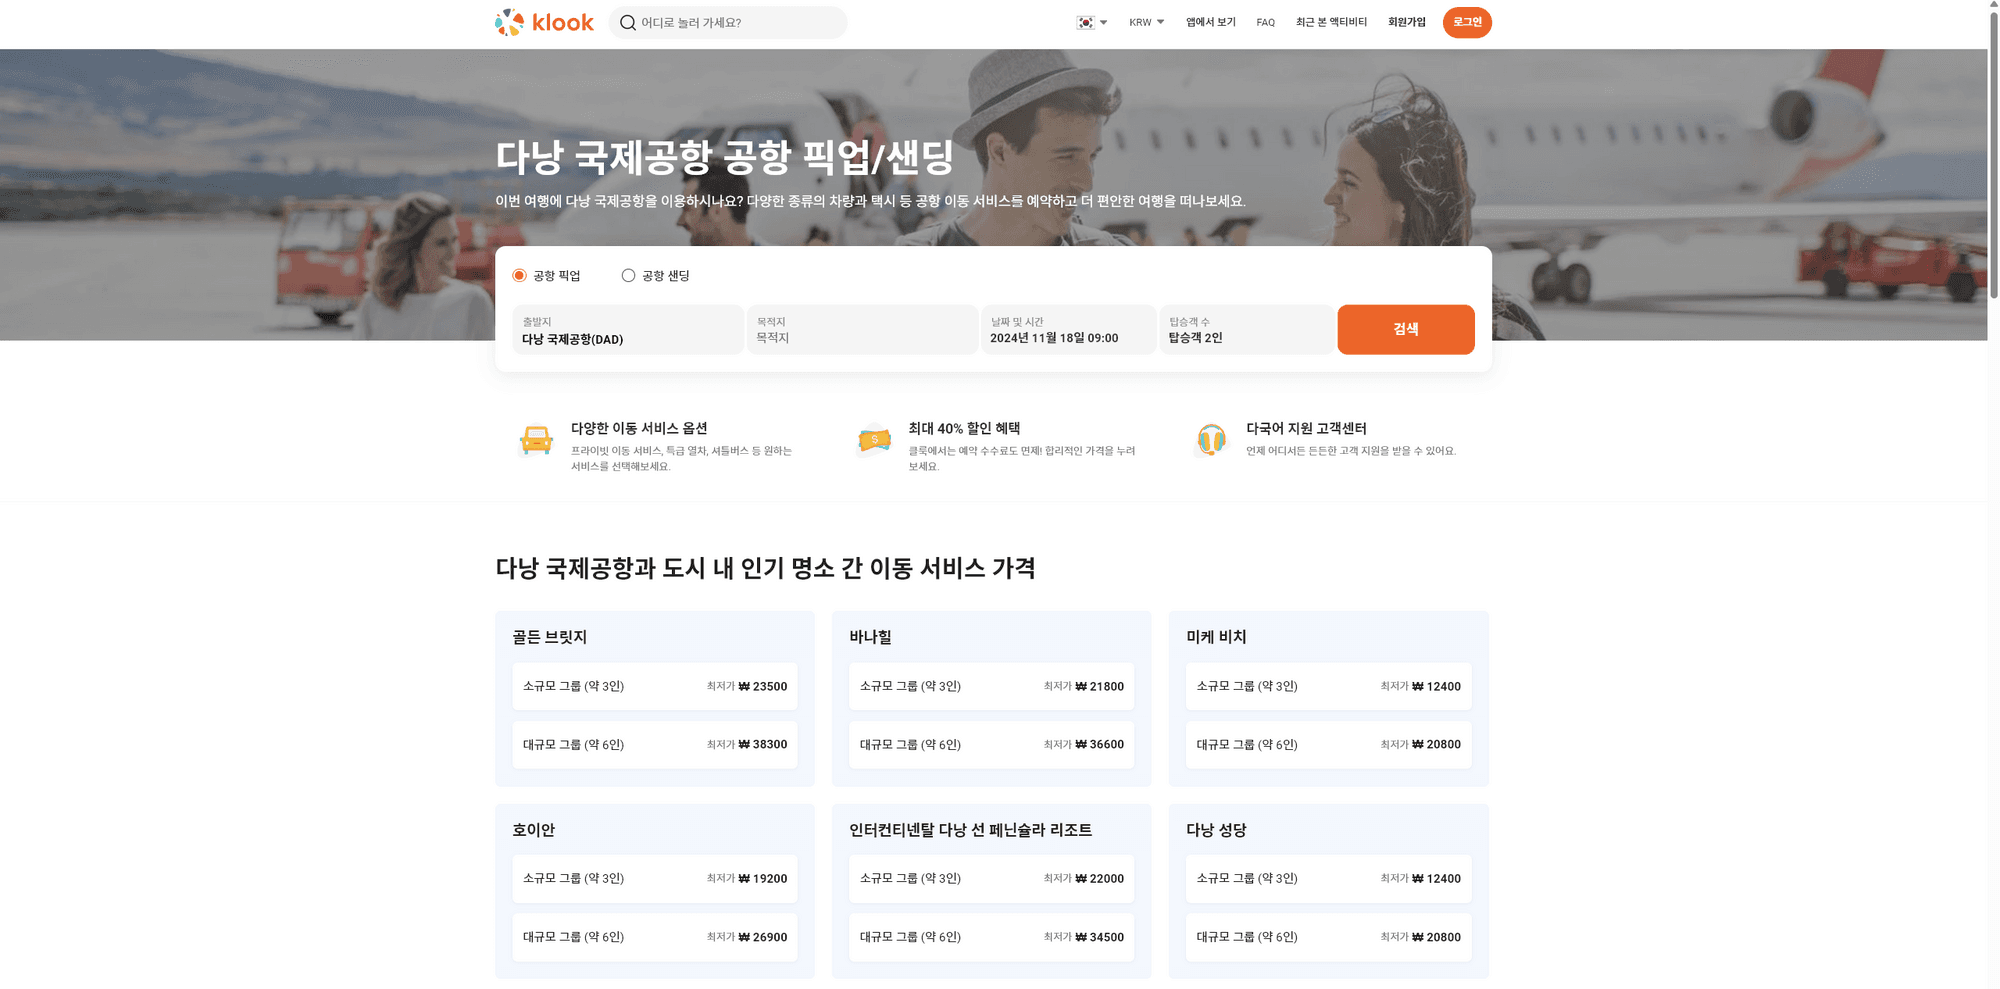Click the headset customer support icon
This screenshot has width=2000, height=989.
tap(1211, 440)
